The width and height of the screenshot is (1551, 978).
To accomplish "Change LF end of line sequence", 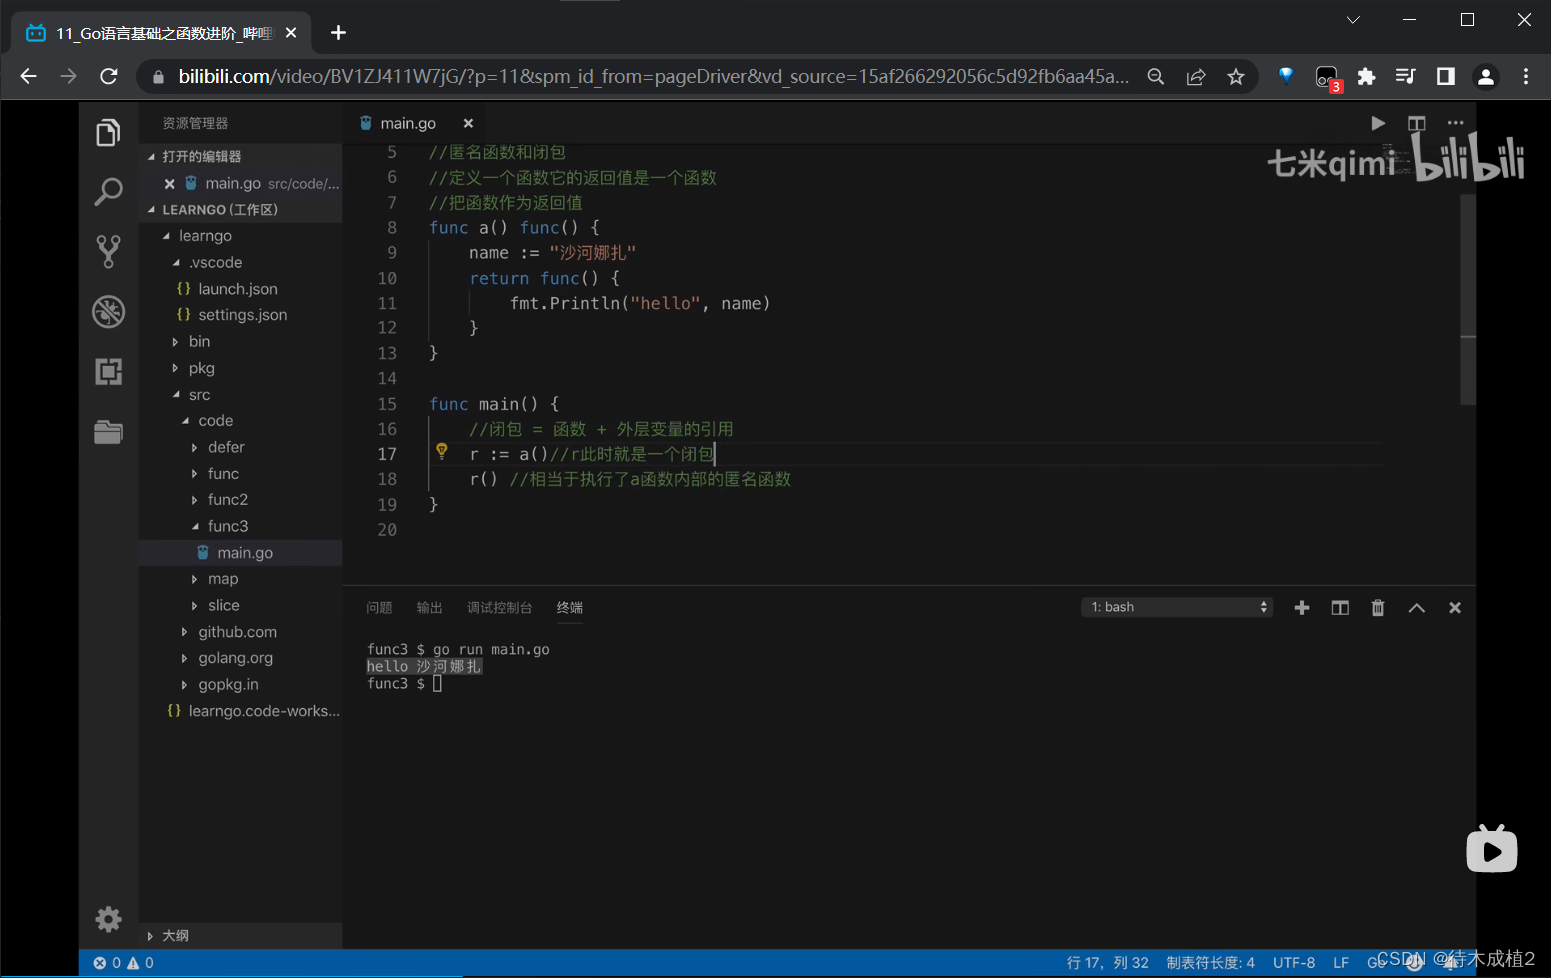I will tap(1341, 963).
